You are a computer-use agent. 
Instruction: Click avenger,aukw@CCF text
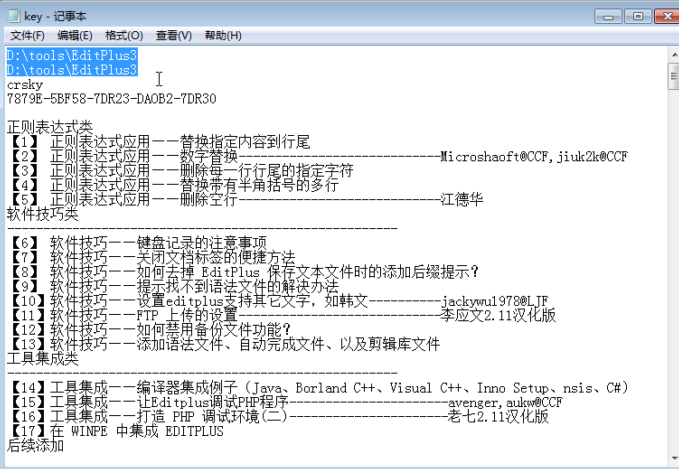505,402
